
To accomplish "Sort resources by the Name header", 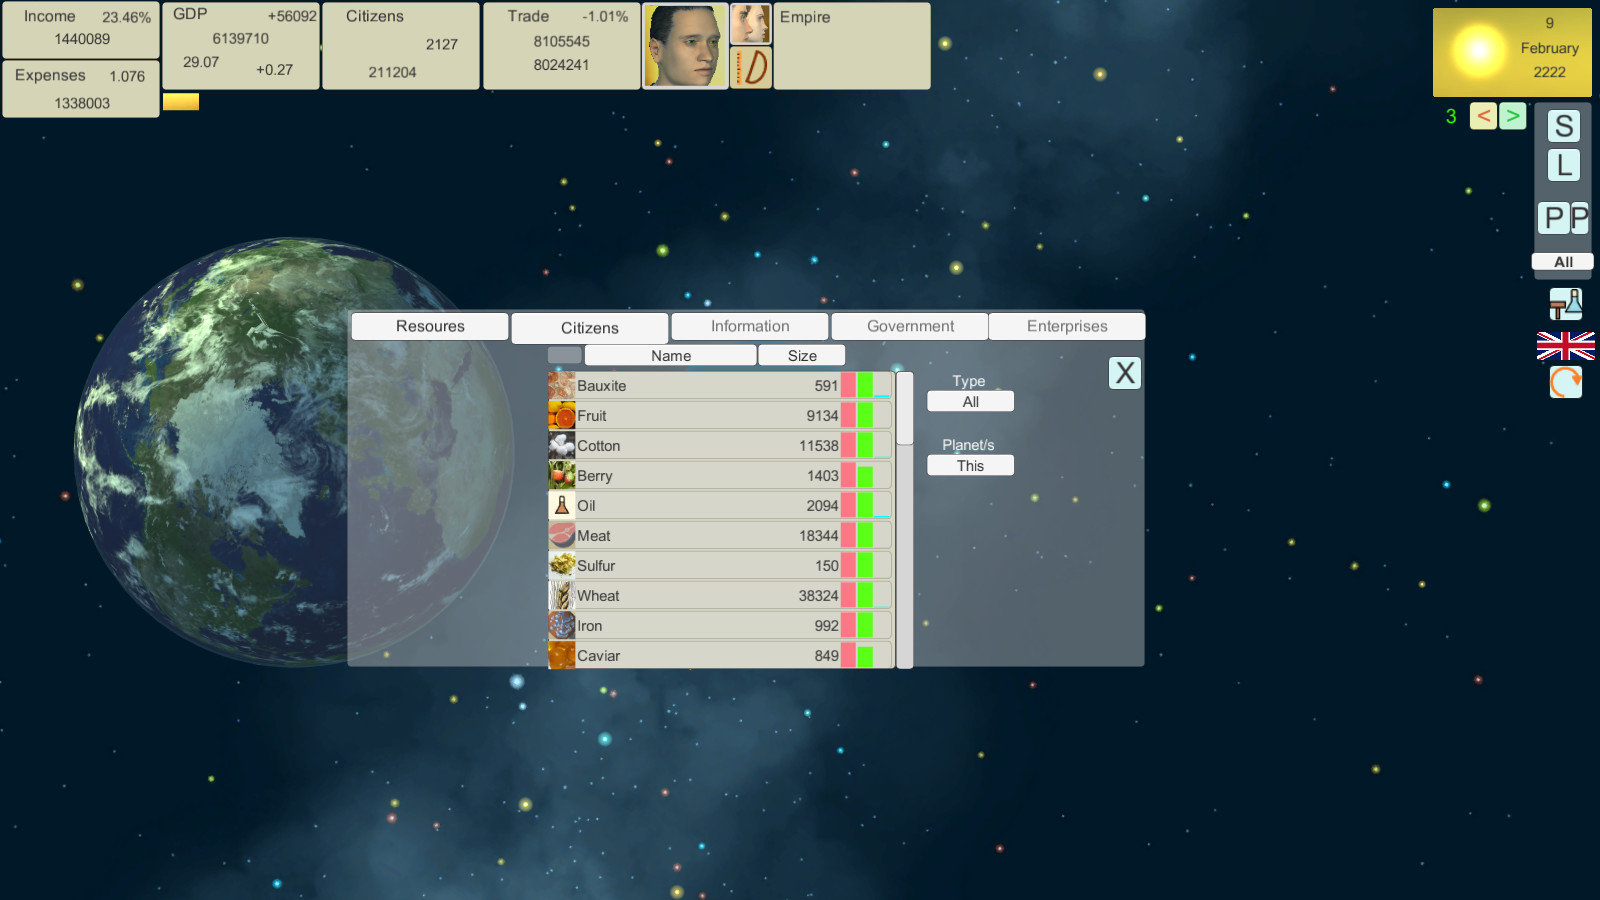I will click(x=670, y=356).
